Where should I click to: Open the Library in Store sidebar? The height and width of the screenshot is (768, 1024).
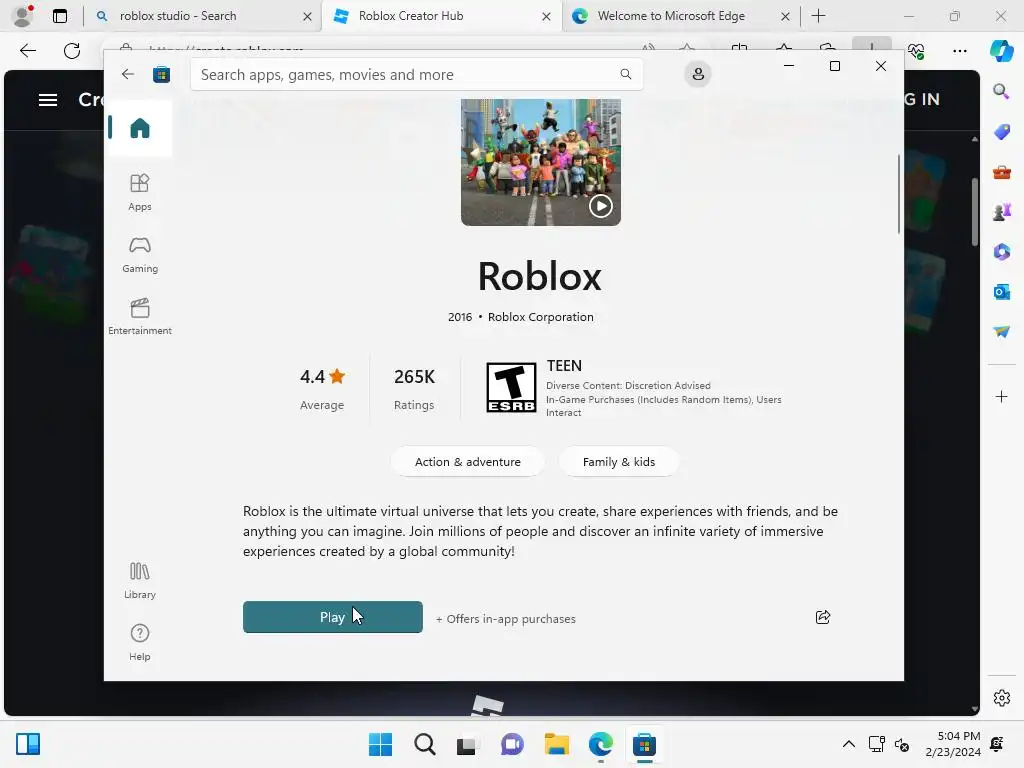point(140,581)
